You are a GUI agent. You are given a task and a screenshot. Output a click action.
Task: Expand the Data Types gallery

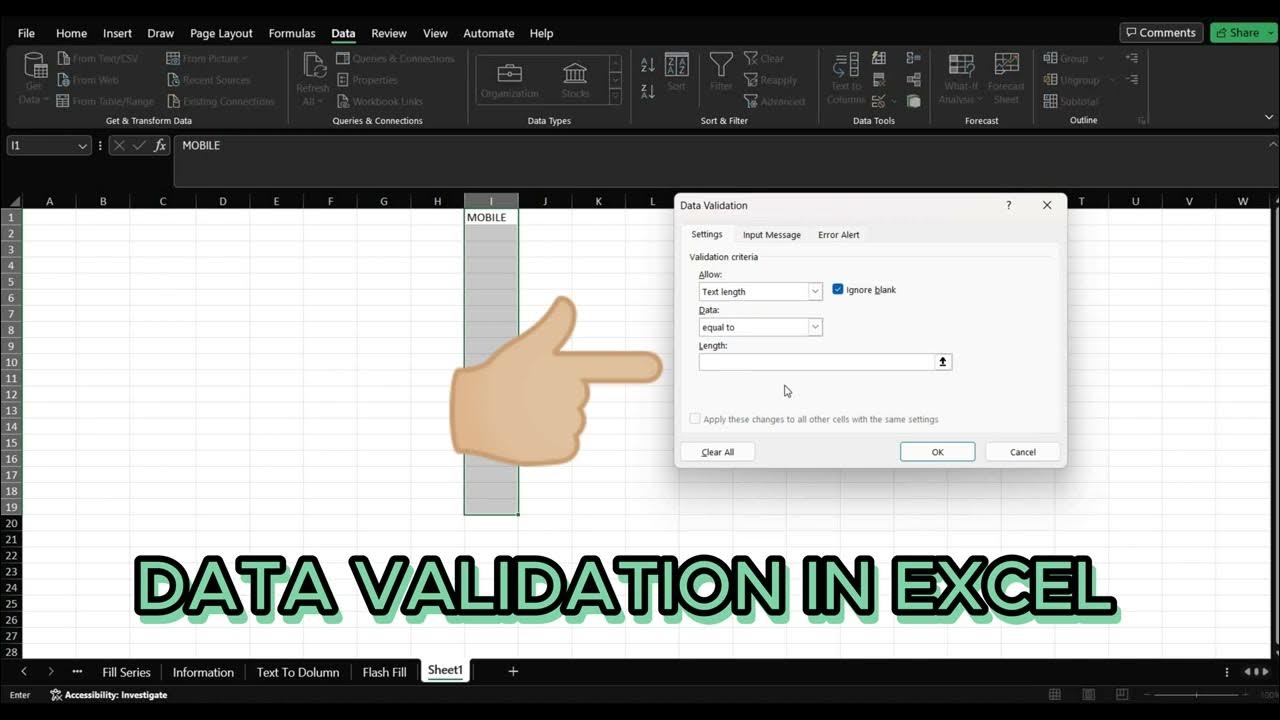(x=615, y=96)
